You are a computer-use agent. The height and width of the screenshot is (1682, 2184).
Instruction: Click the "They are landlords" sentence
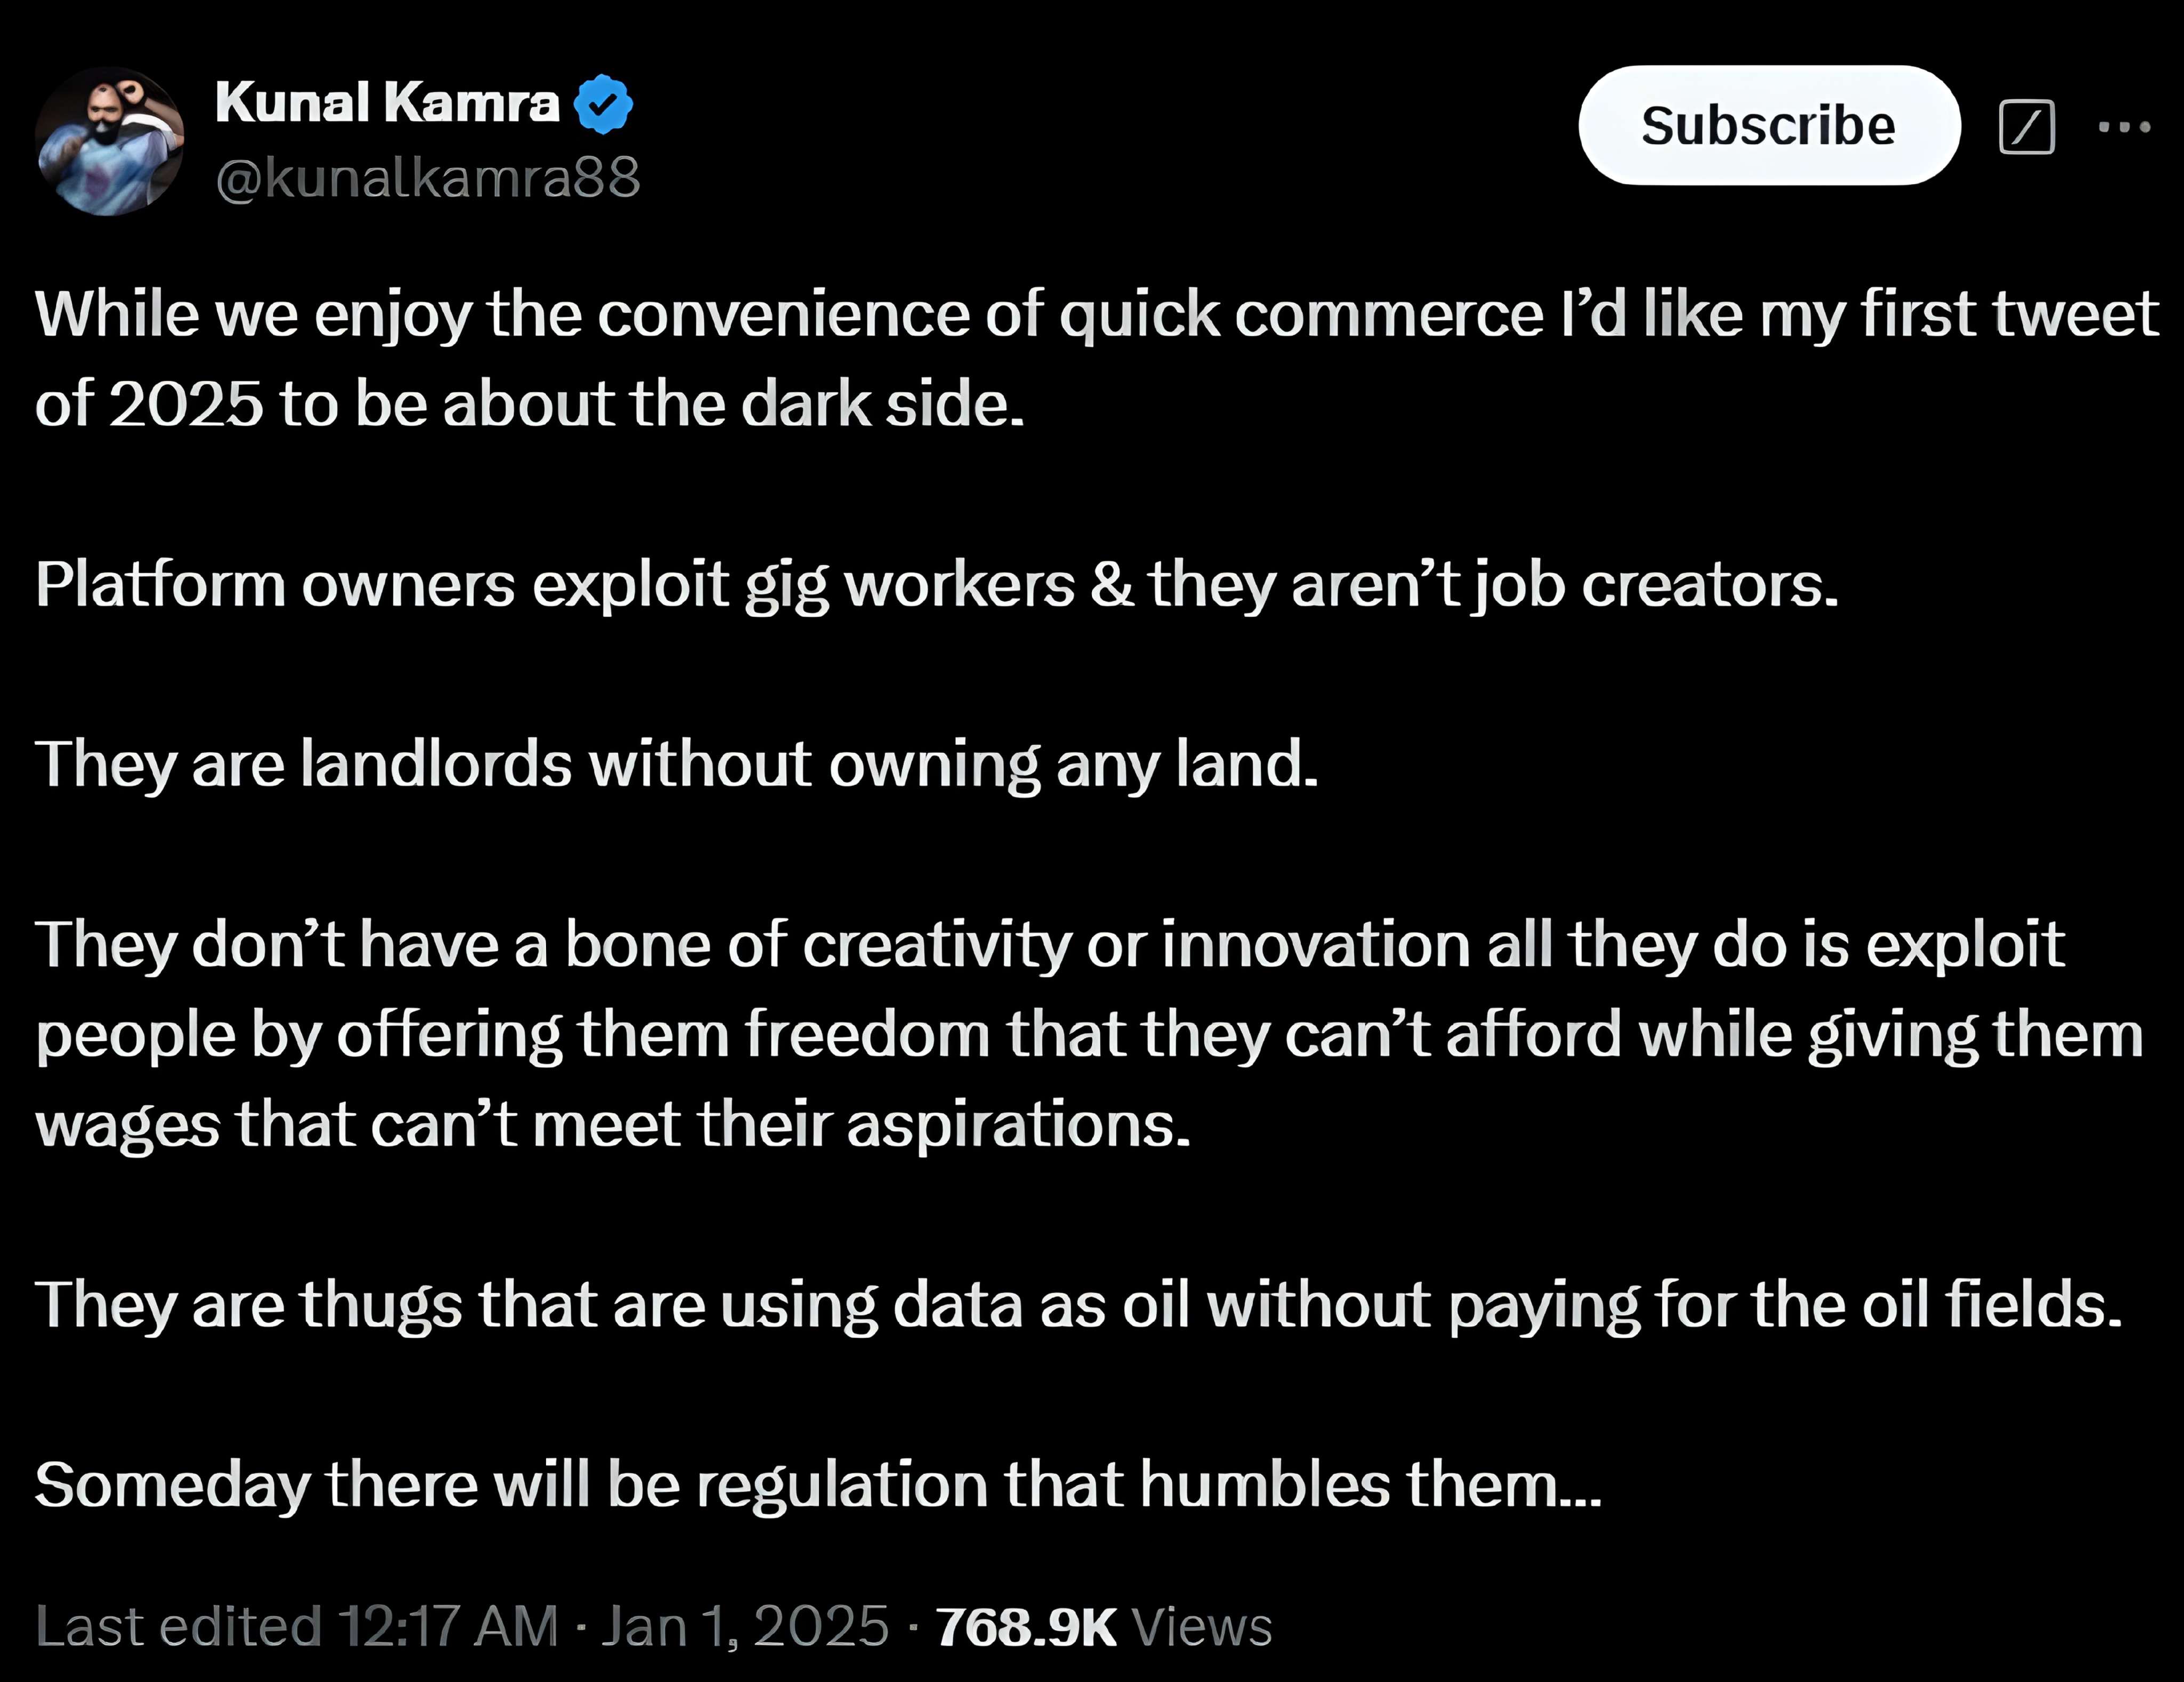point(677,764)
